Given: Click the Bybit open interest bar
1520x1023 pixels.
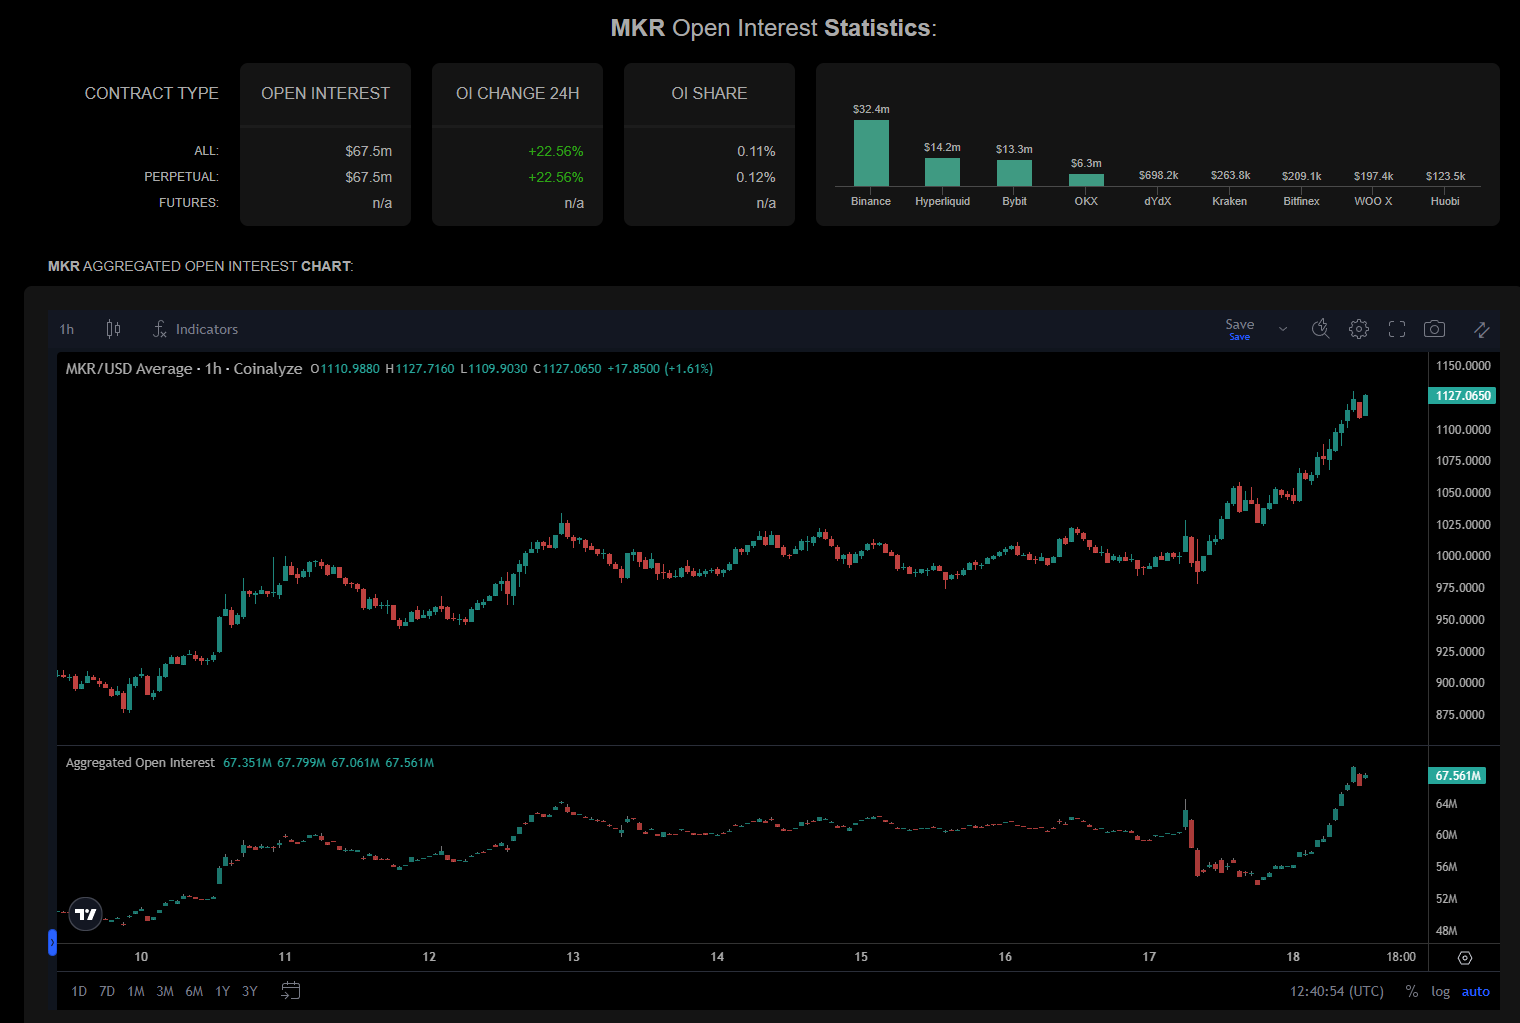Looking at the screenshot, I should point(1014,173).
